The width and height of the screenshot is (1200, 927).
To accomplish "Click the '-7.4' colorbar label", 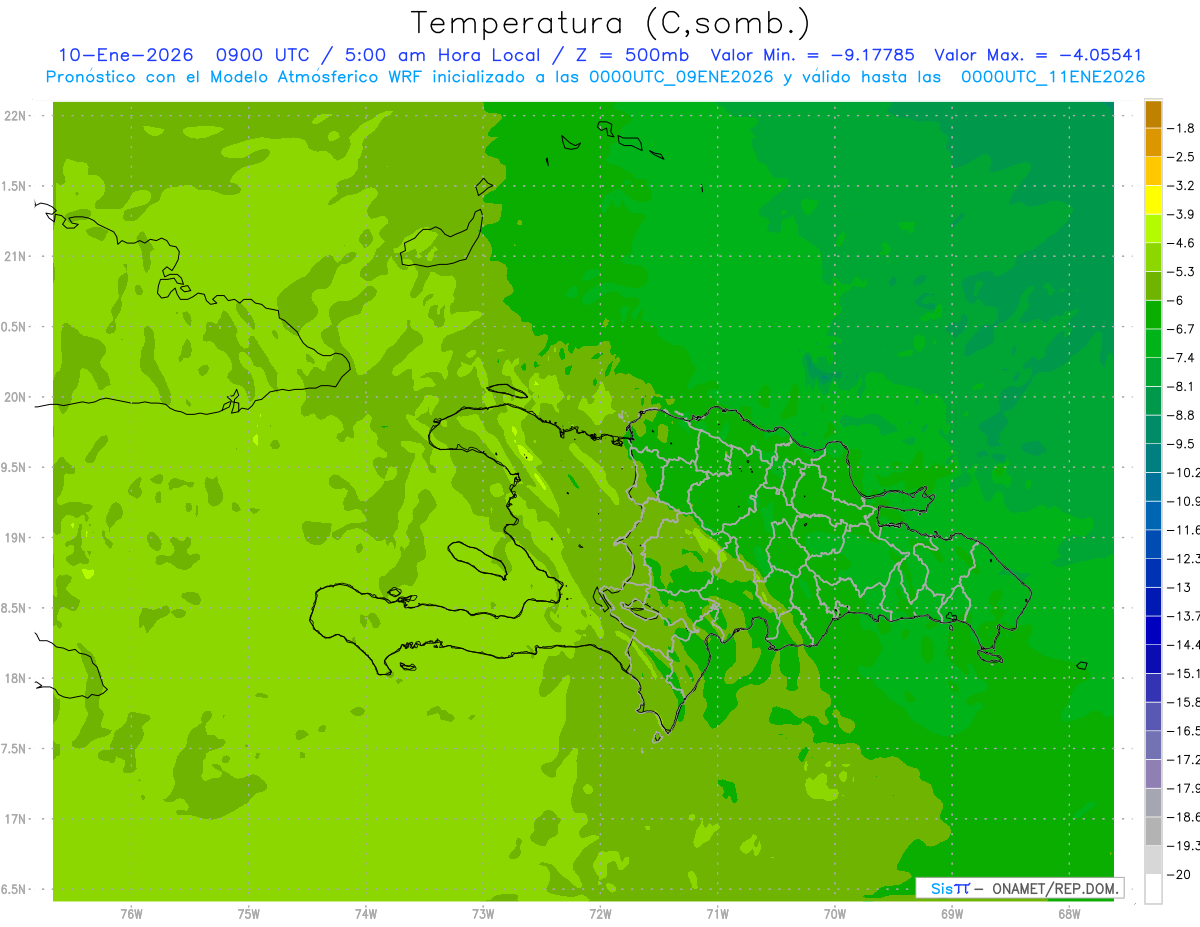I will (x=1182, y=358).
